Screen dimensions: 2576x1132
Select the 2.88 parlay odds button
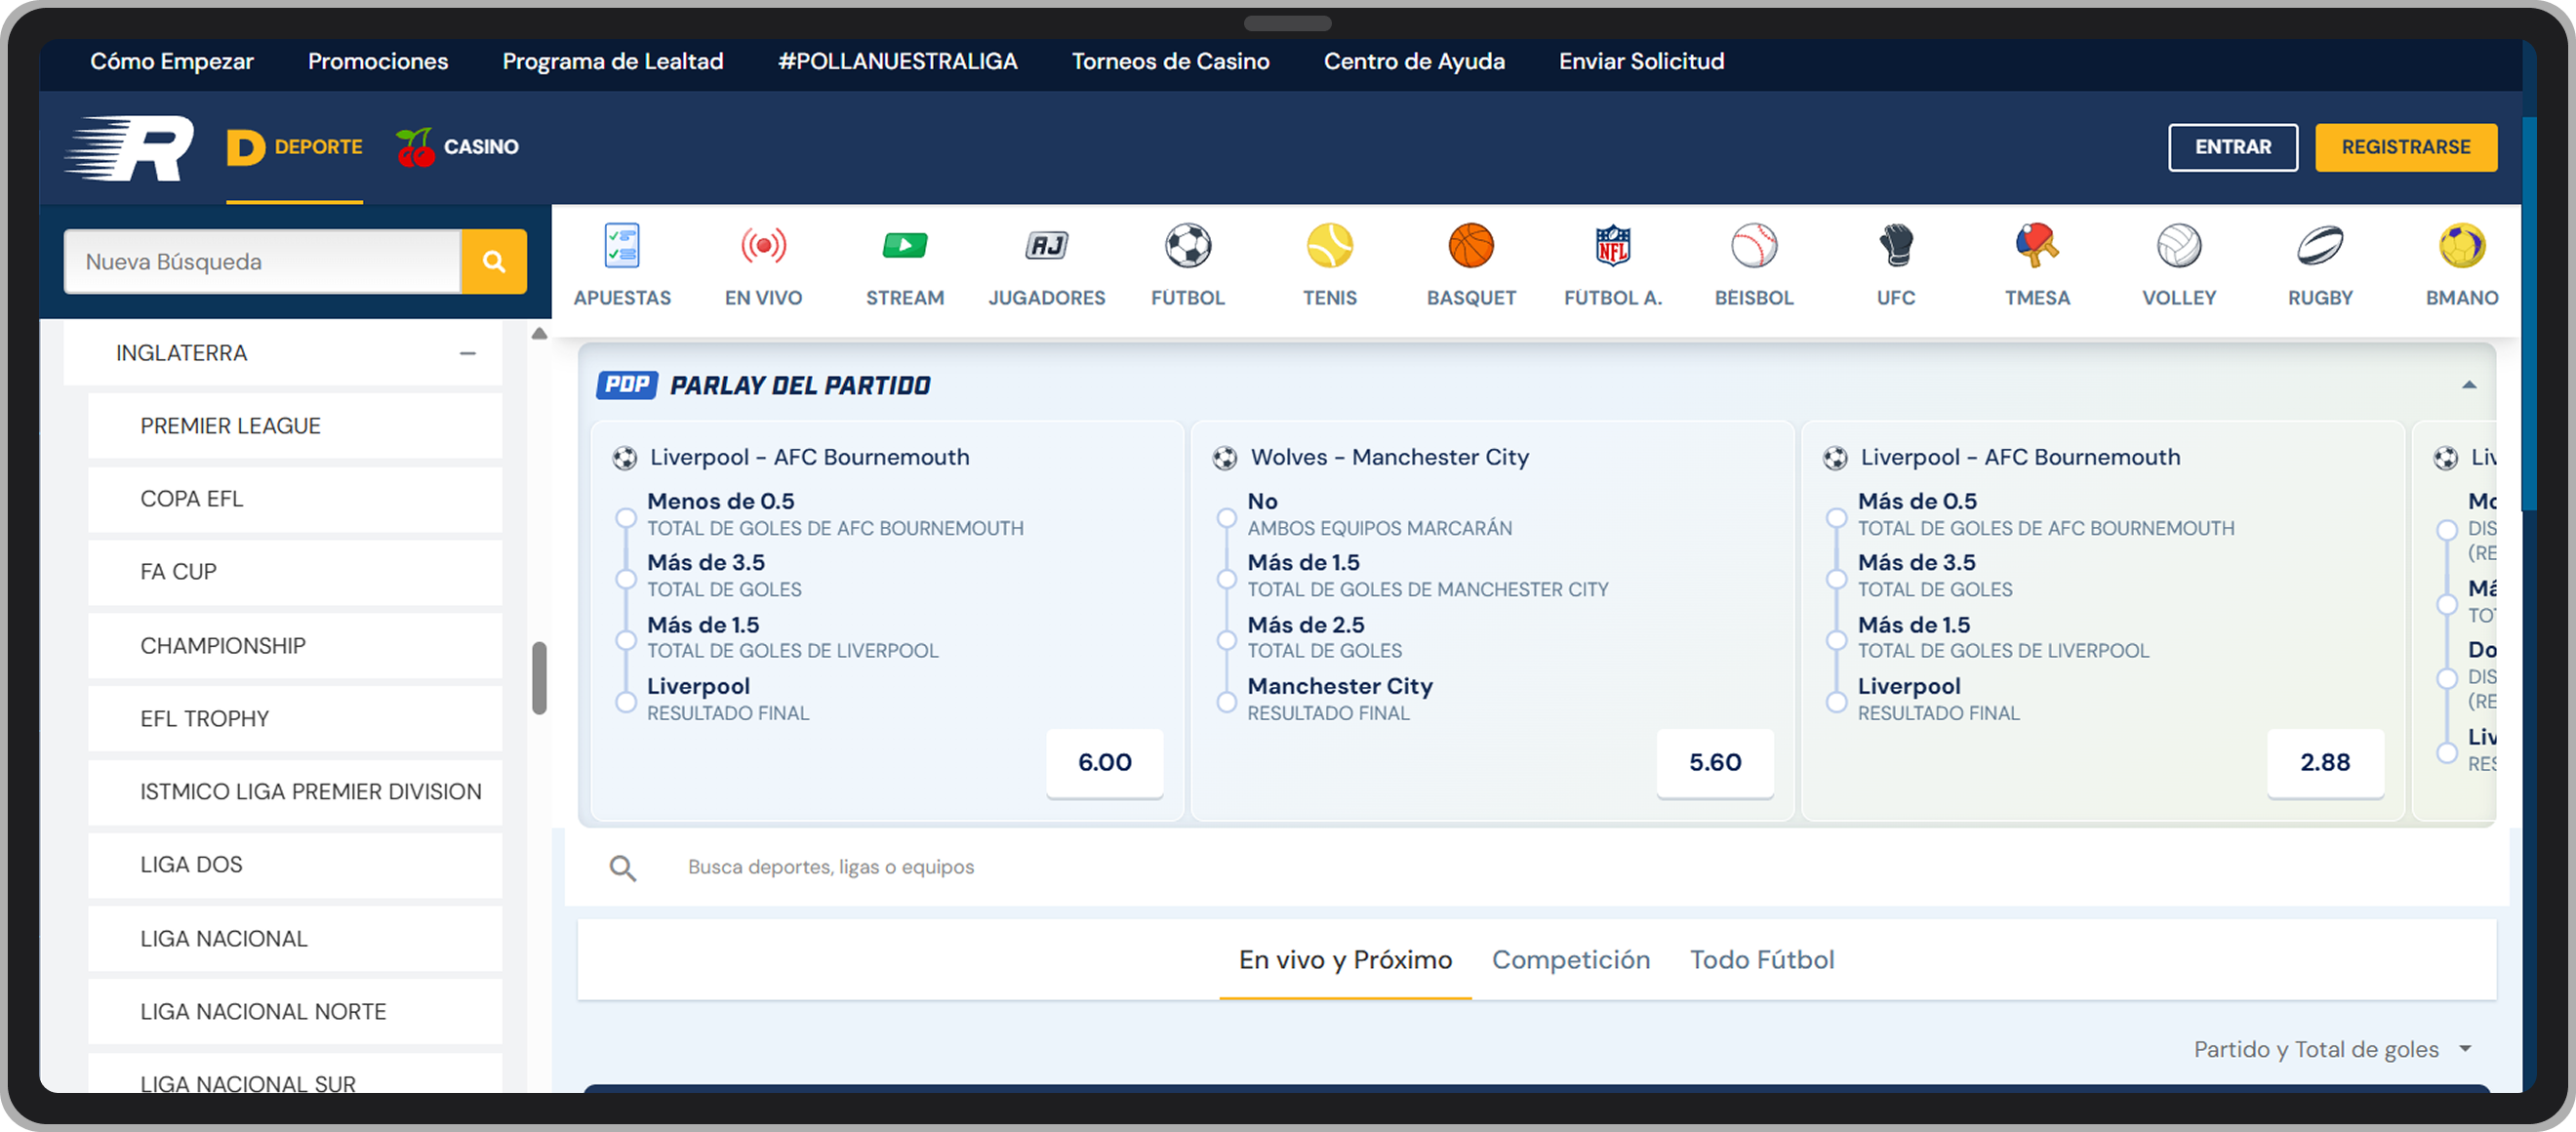(2325, 763)
